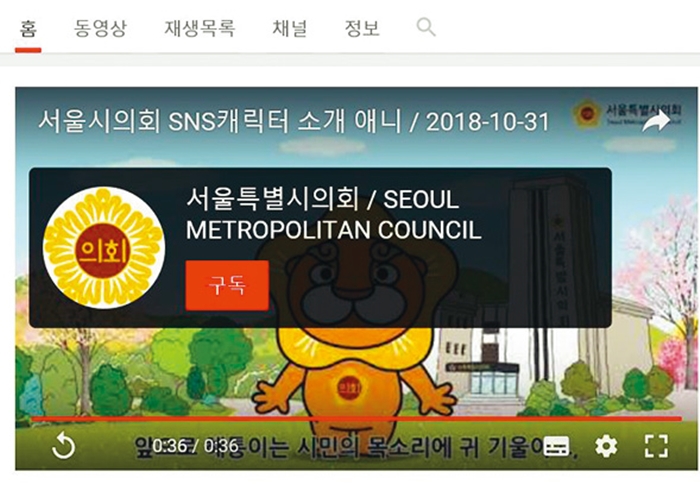Seek on the red video progress bar
The width and height of the screenshot is (700, 490).
356,419
